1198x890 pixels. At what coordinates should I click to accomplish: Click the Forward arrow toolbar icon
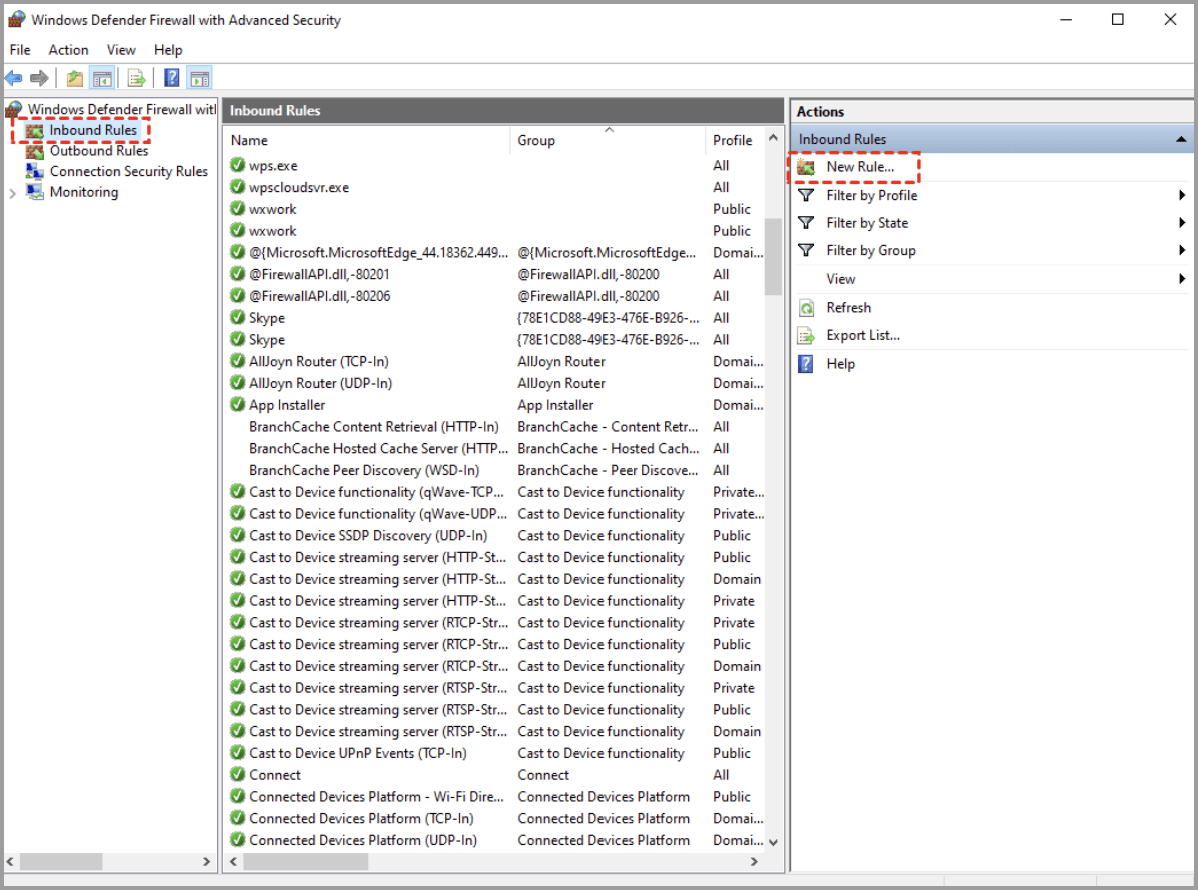point(39,78)
